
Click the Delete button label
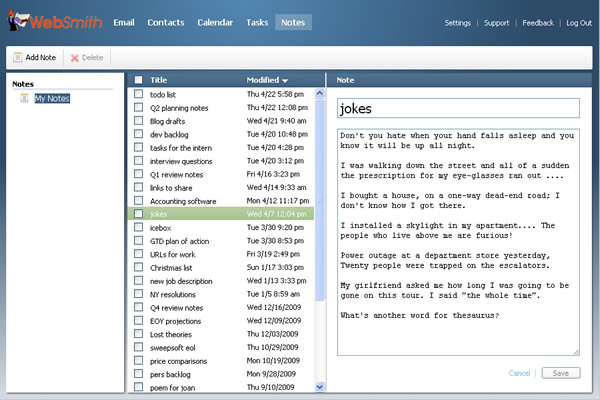click(92, 58)
